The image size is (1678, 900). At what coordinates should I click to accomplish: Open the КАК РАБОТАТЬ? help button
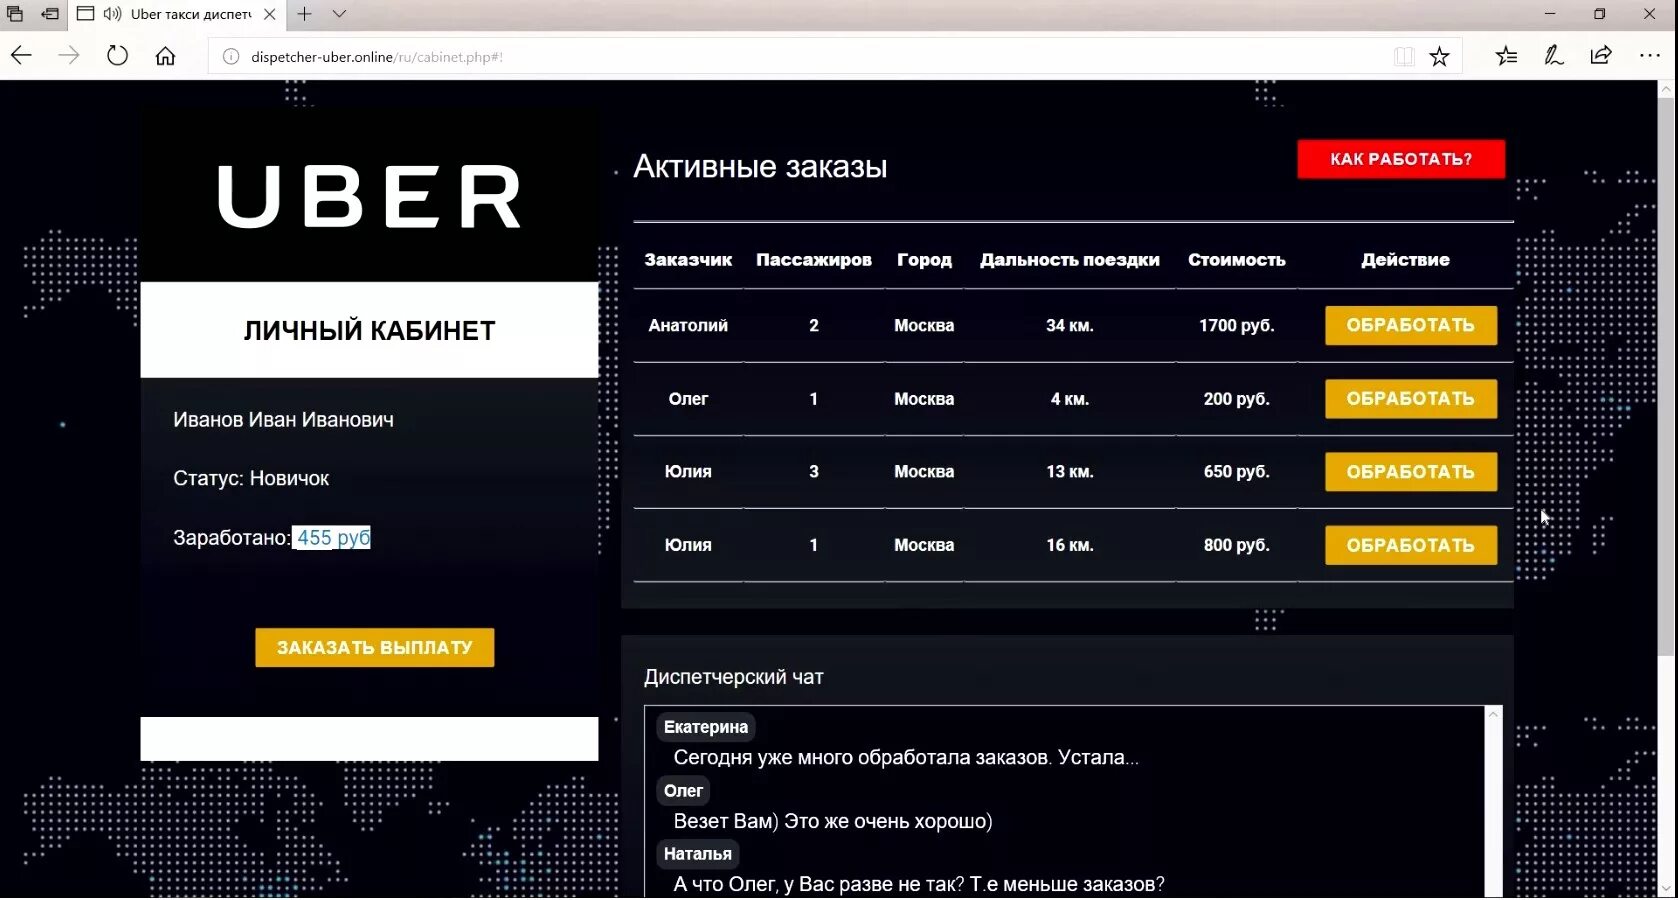pyautogui.click(x=1400, y=159)
